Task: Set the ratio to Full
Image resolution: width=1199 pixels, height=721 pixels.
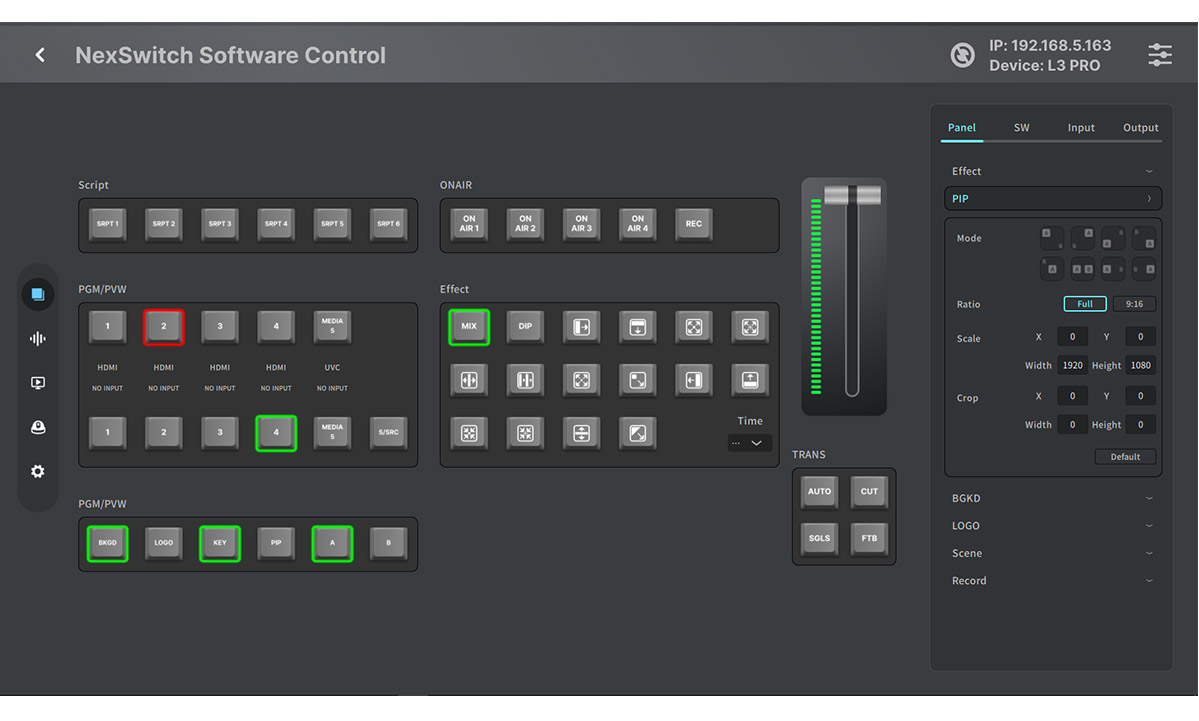Action: click(x=1084, y=304)
